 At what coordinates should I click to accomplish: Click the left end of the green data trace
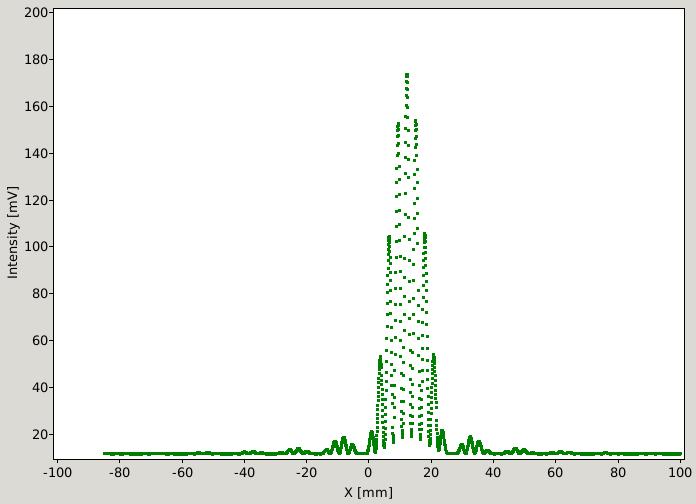click(x=105, y=453)
